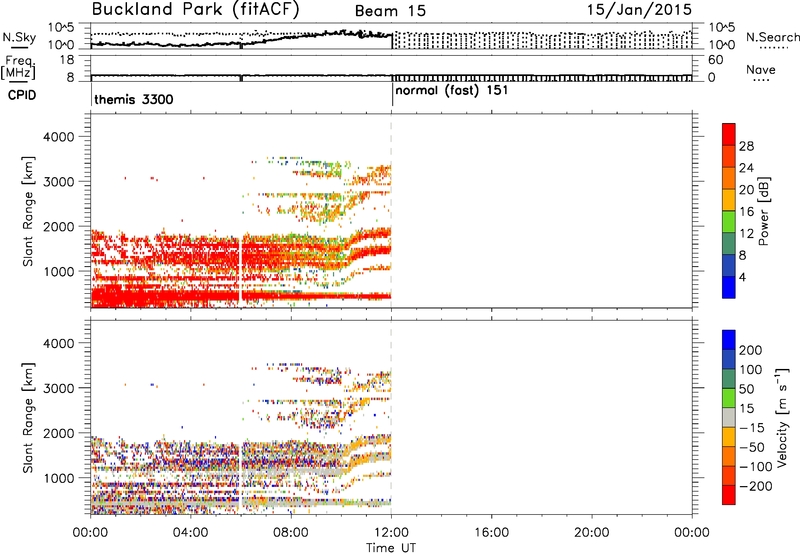800x554 pixels.
Task: Select the '60' Nave tick label
Action: coord(715,60)
